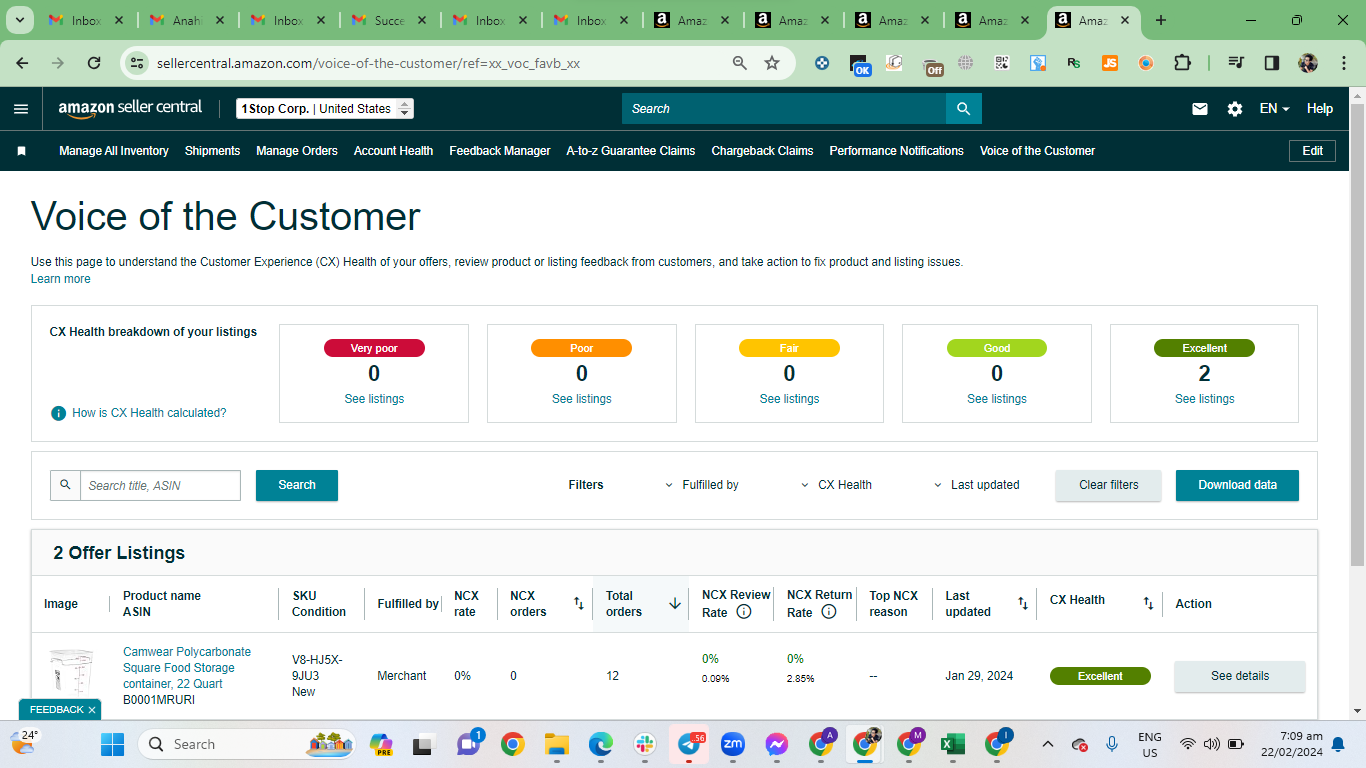
Task: Launch Excel from the taskbar
Action: click(x=952, y=744)
